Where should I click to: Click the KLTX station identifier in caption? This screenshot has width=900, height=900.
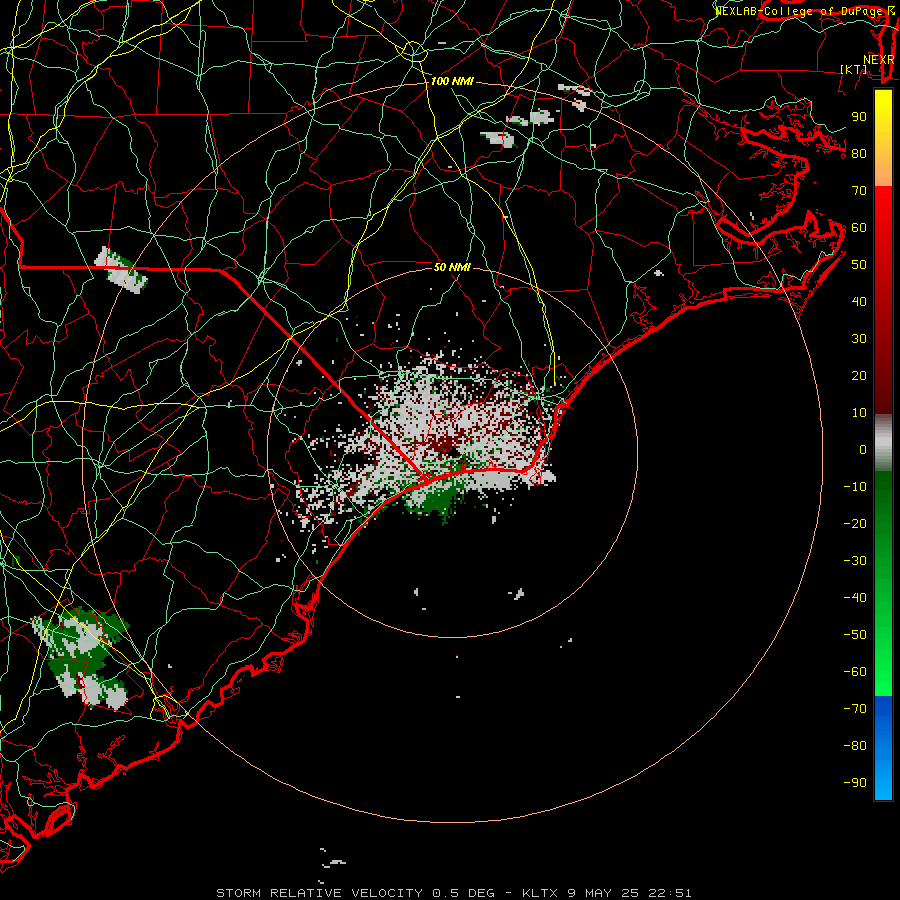tap(540, 893)
